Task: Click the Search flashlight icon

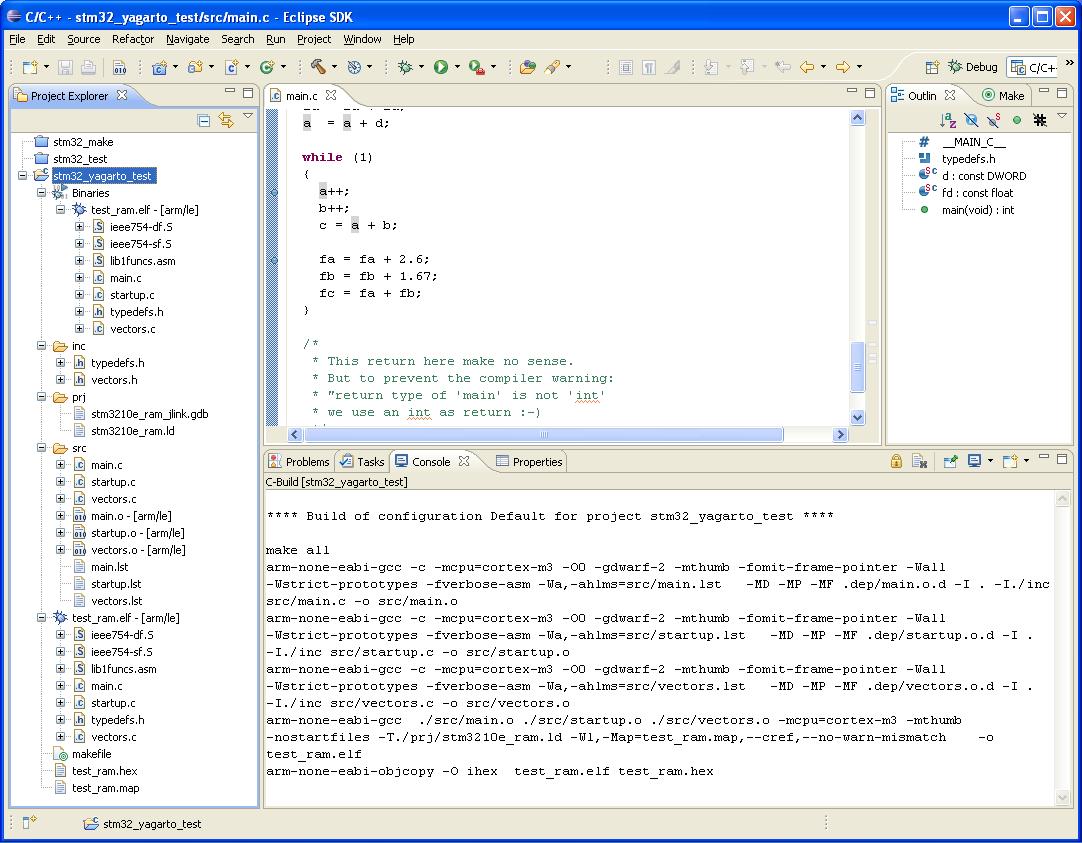Action: pyautogui.click(x=552, y=67)
